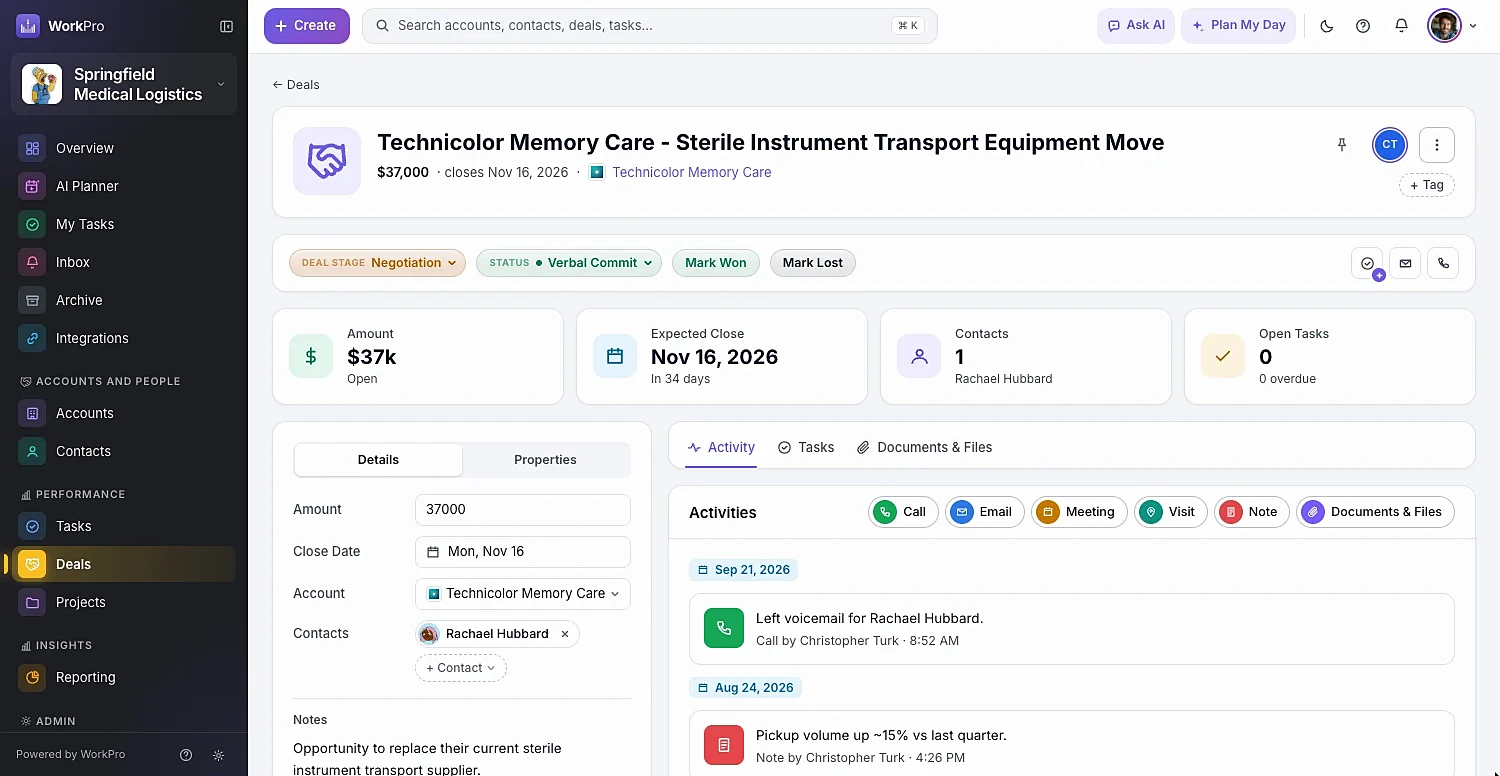The height and width of the screenshot is (776, 1500).
Task: Open the help question-mark icon in top bar
Action: click(1363, 26)
